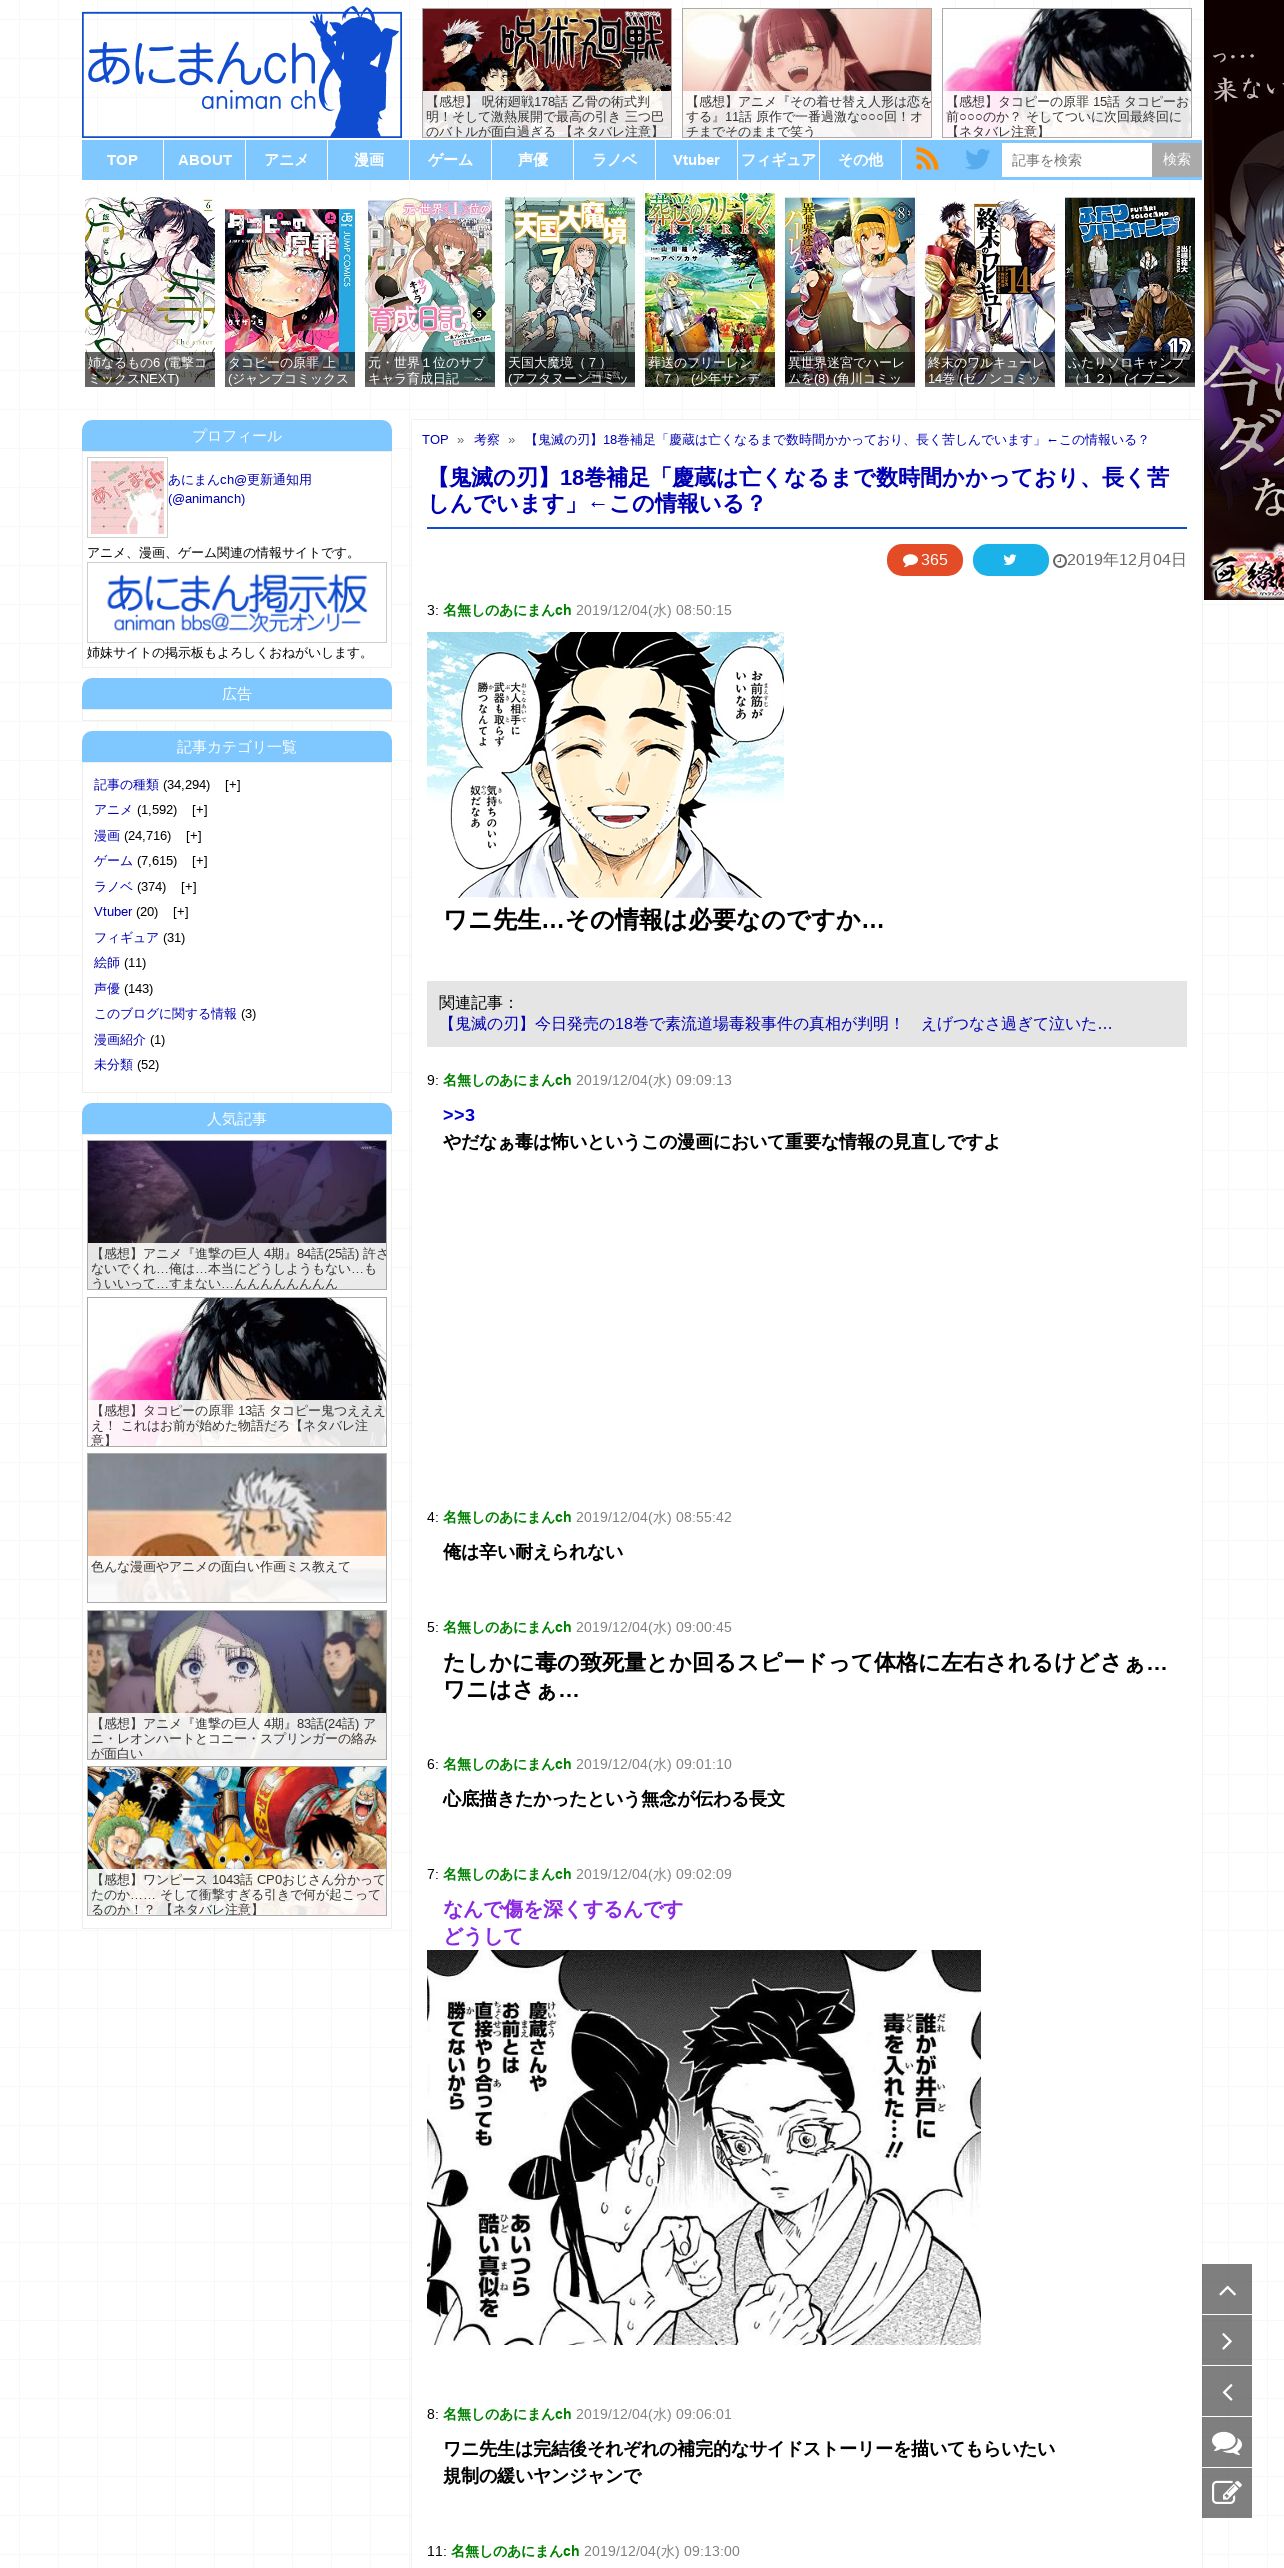1284x2568 pixels.
Task: Expand 記事の種類 category with [+]
Action: coord(233,785)
